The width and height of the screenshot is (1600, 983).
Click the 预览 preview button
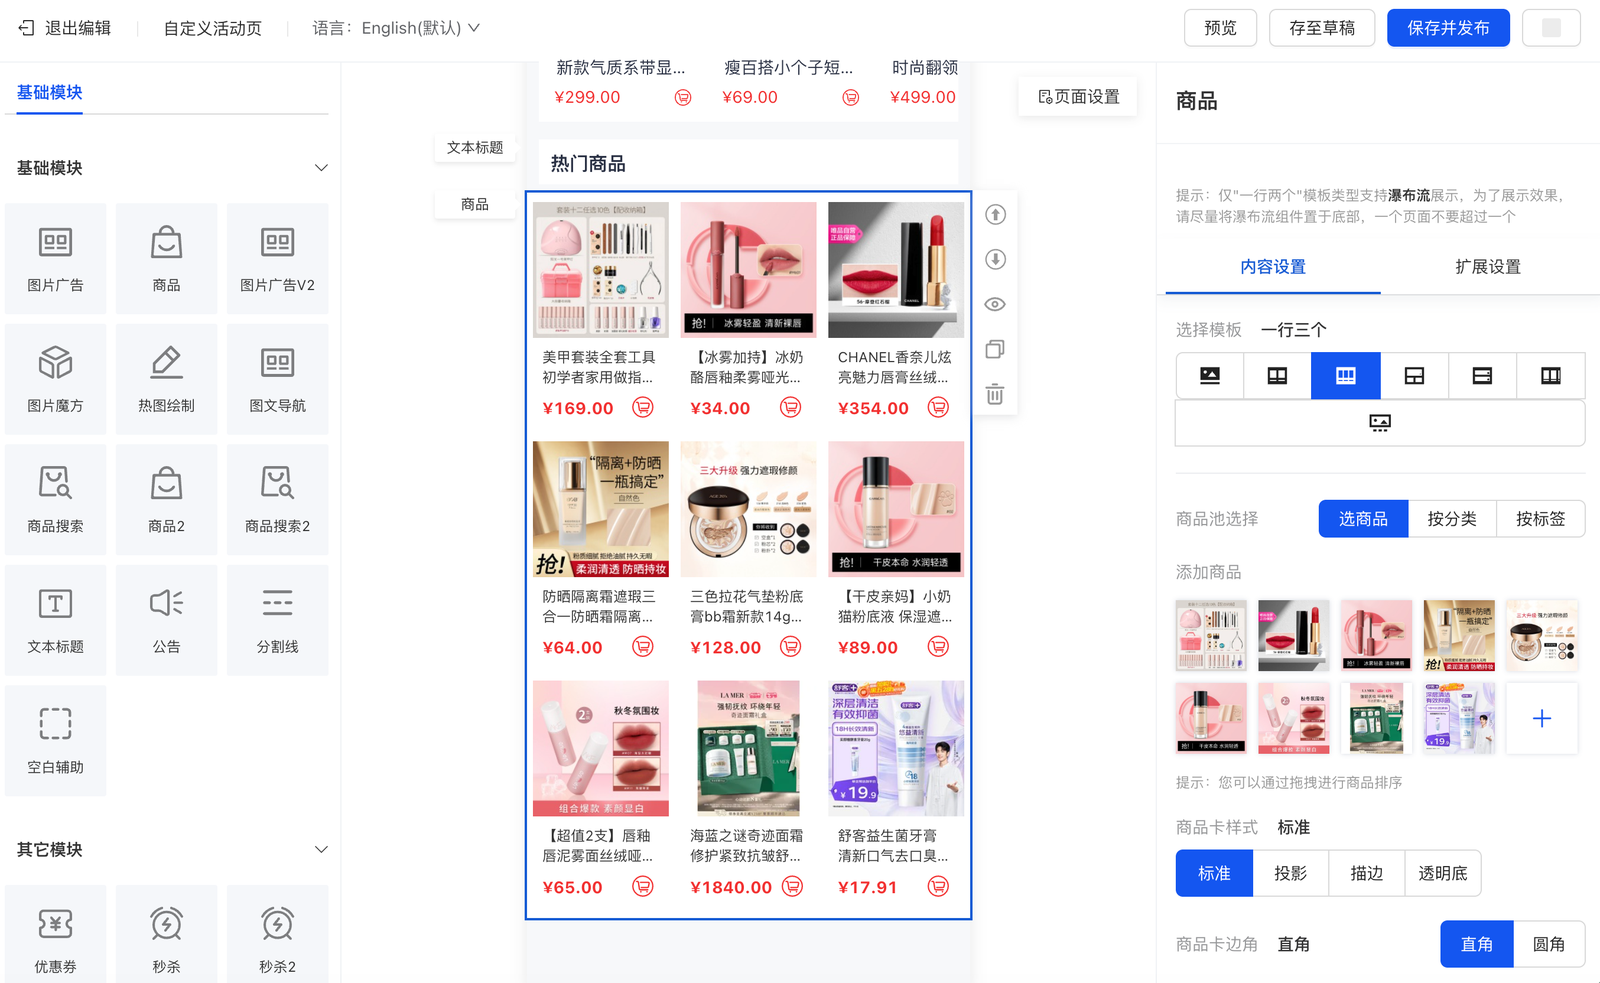[1219, 28]
